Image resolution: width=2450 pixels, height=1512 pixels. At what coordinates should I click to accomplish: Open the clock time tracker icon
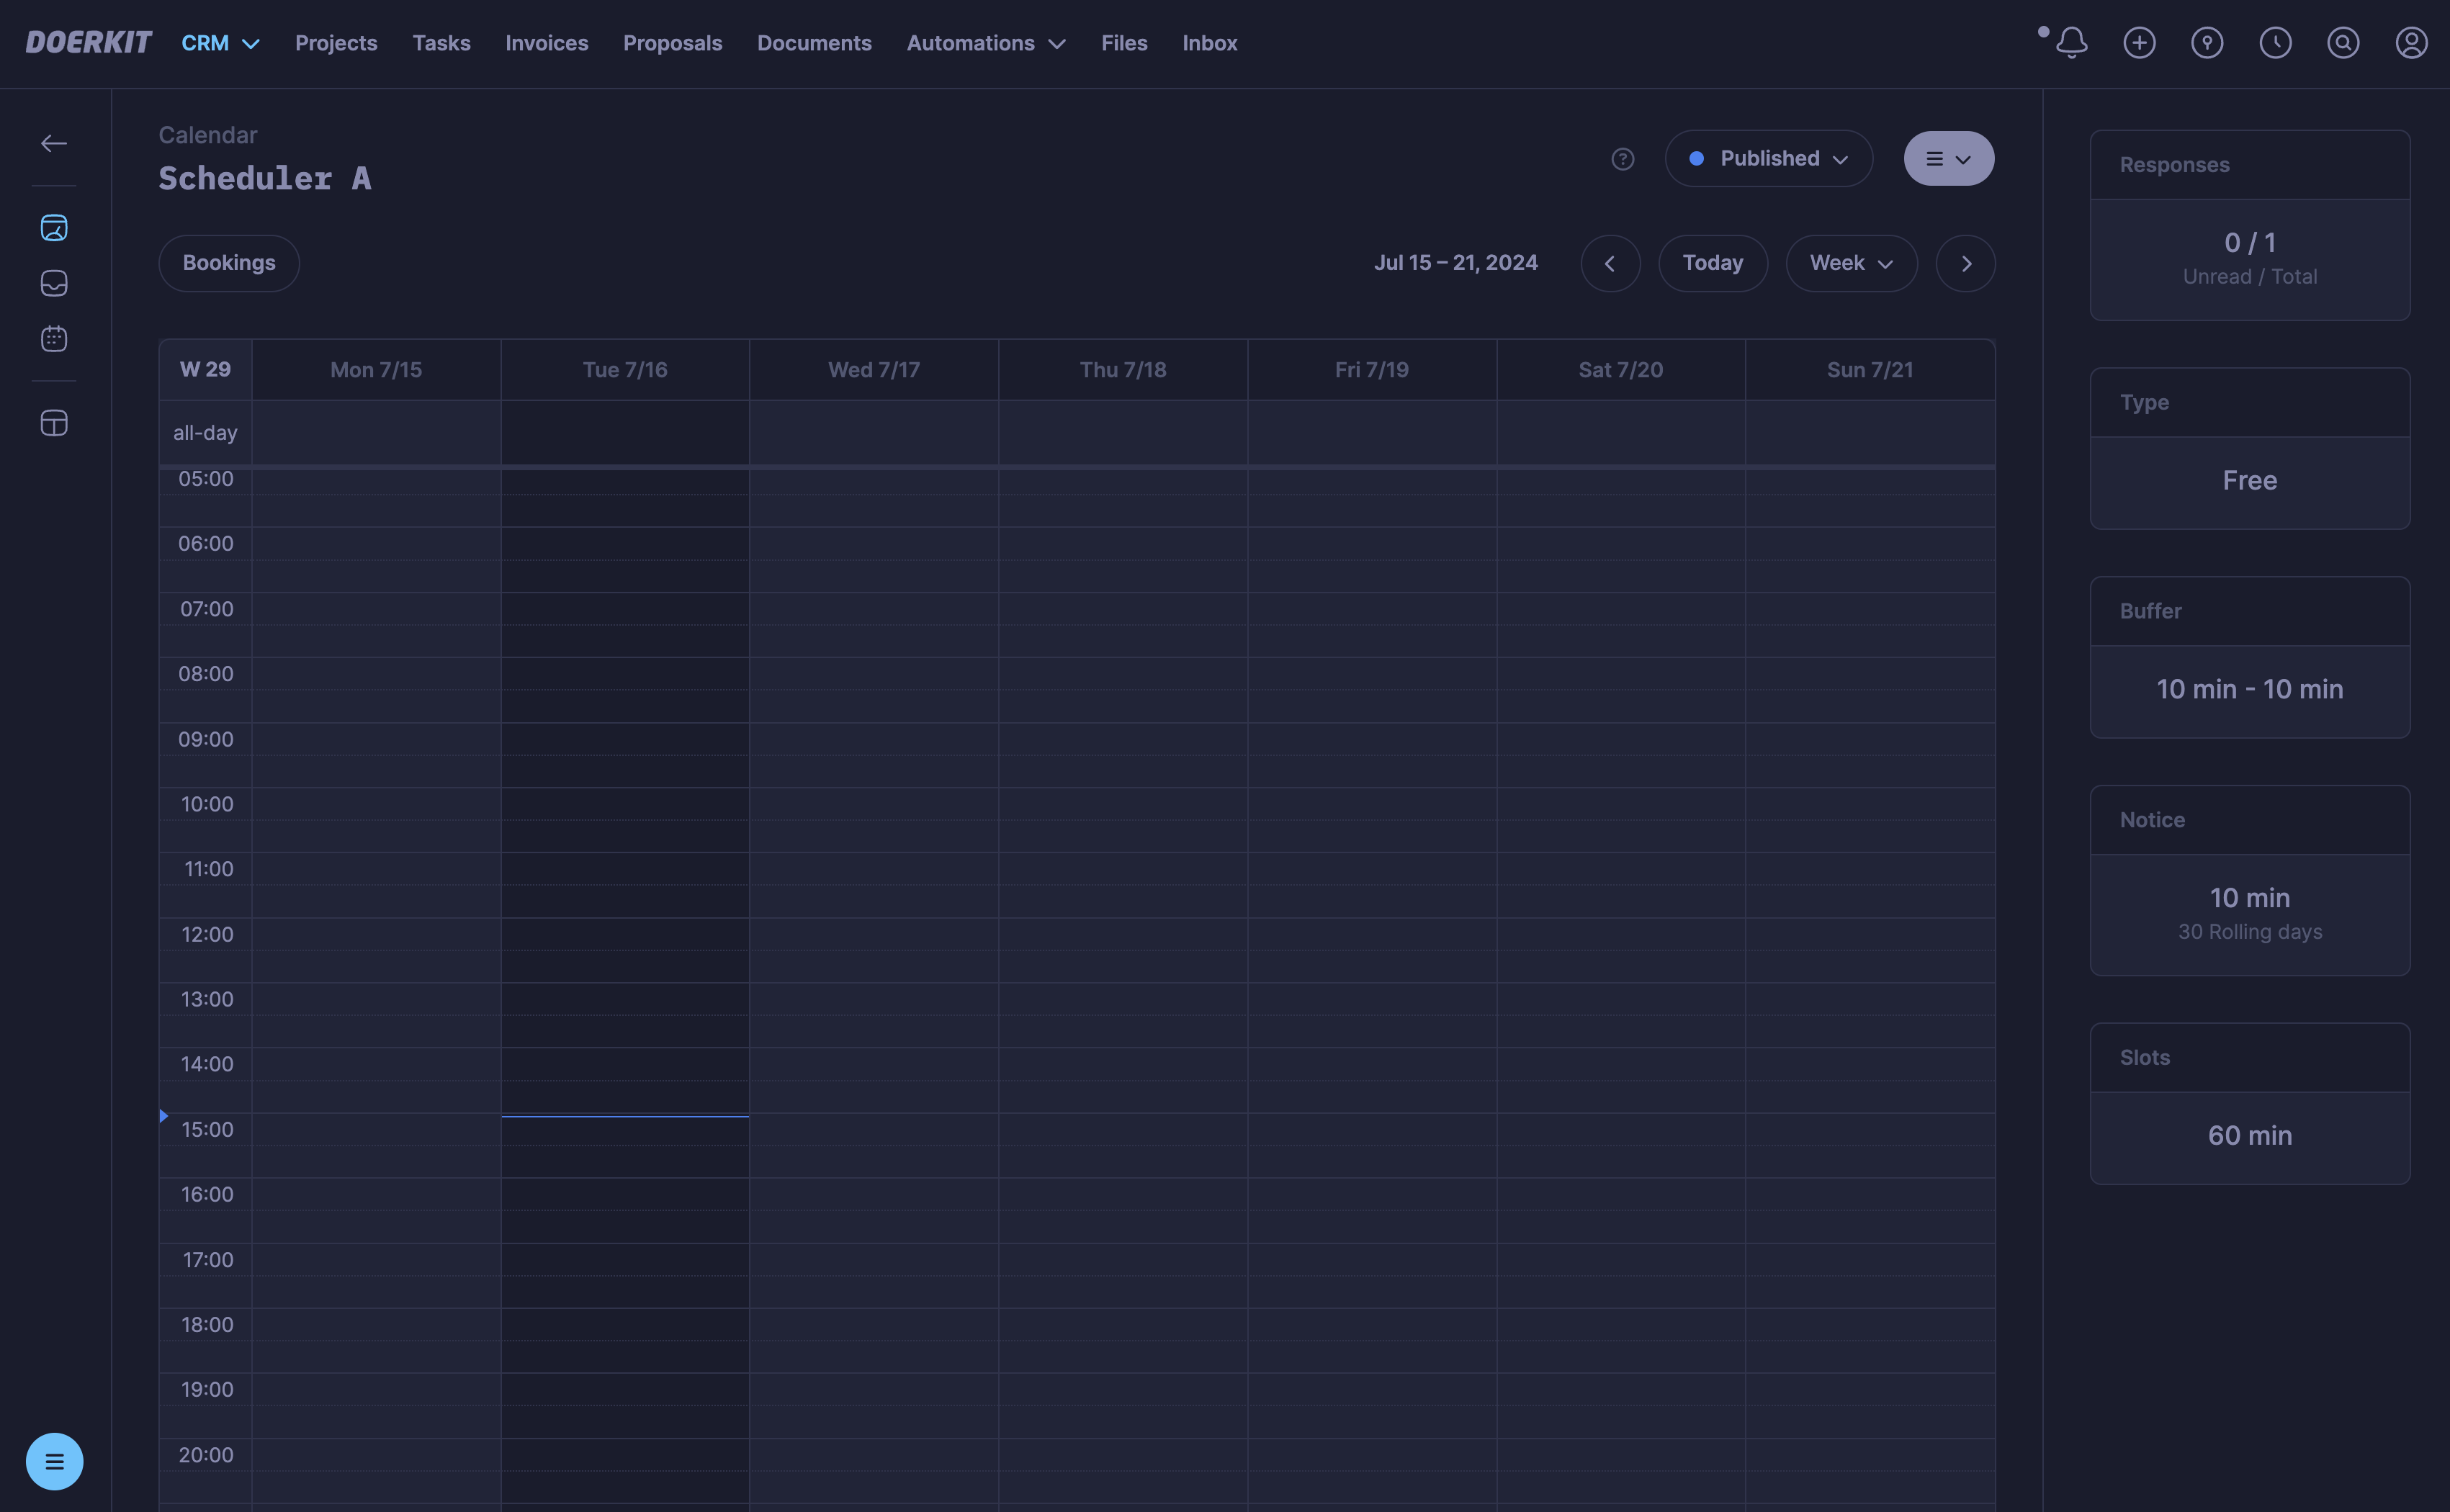tap(2275, 43)
